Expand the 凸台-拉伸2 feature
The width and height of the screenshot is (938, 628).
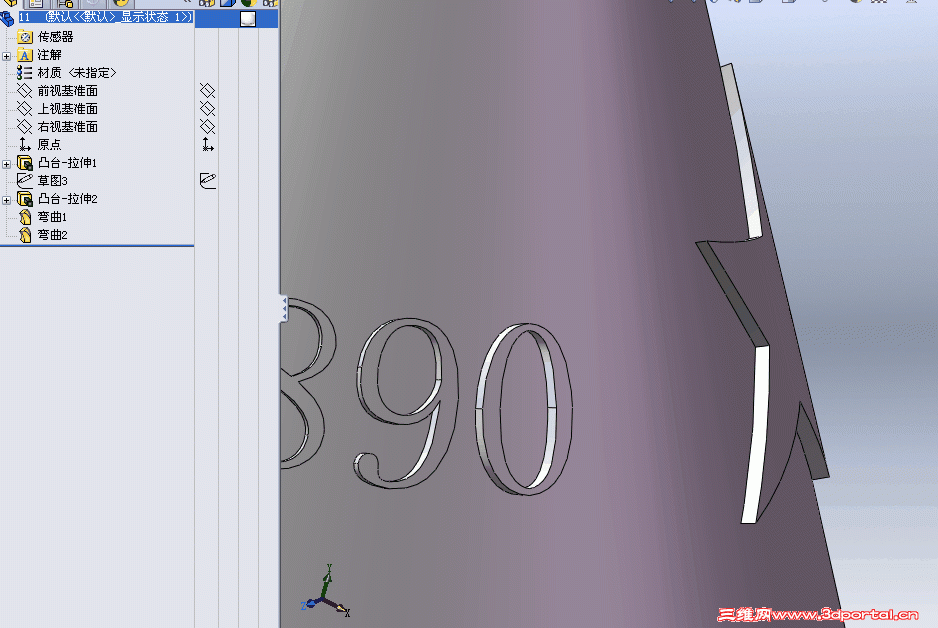coord(5,199)
